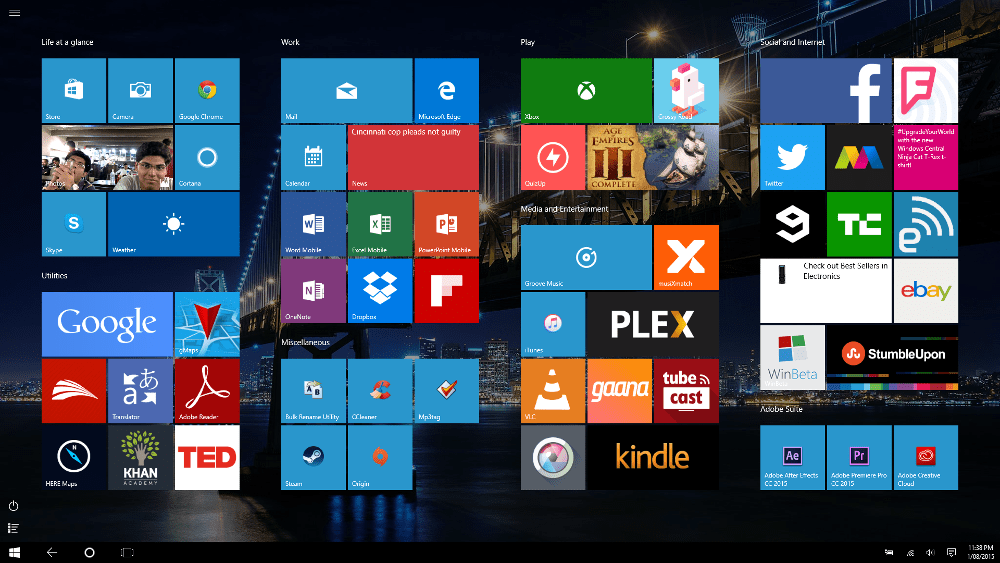Launch Microsoft Edge tile
Screen dimensions: 1000x563
(x=446, y=91)
